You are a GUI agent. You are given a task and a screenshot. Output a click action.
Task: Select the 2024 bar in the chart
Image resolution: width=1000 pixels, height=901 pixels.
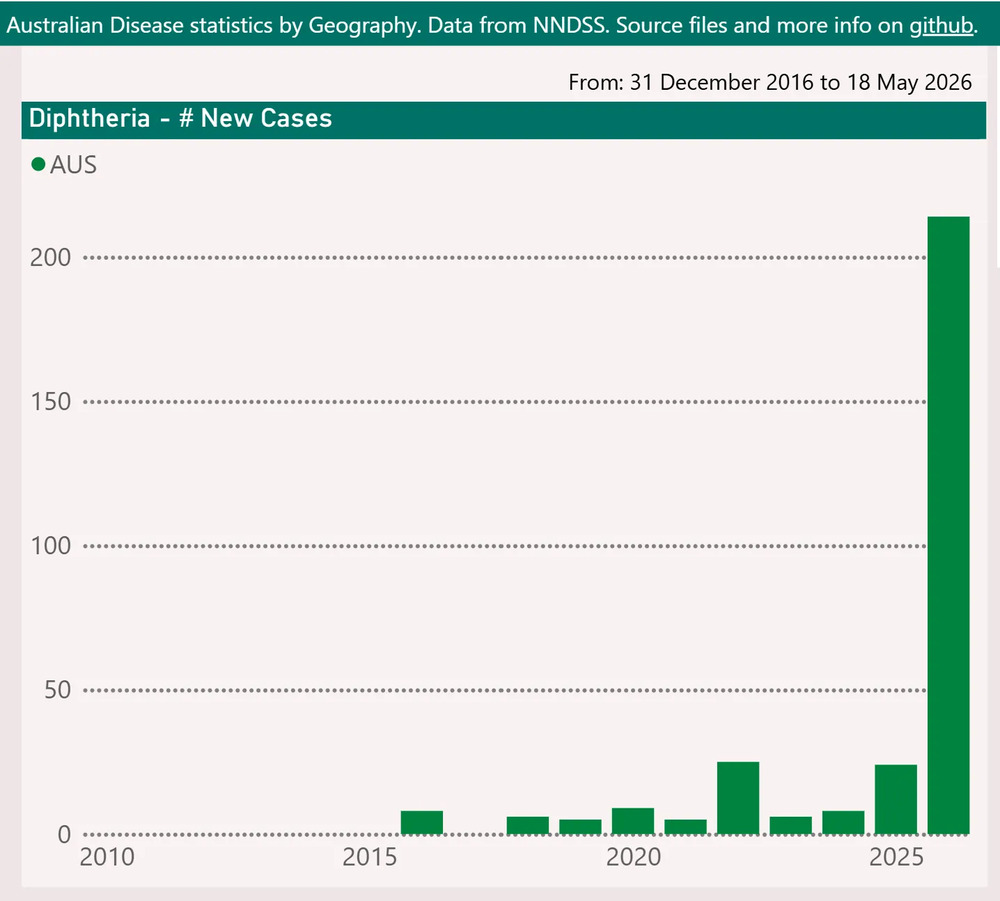click(x=843, y=823)
